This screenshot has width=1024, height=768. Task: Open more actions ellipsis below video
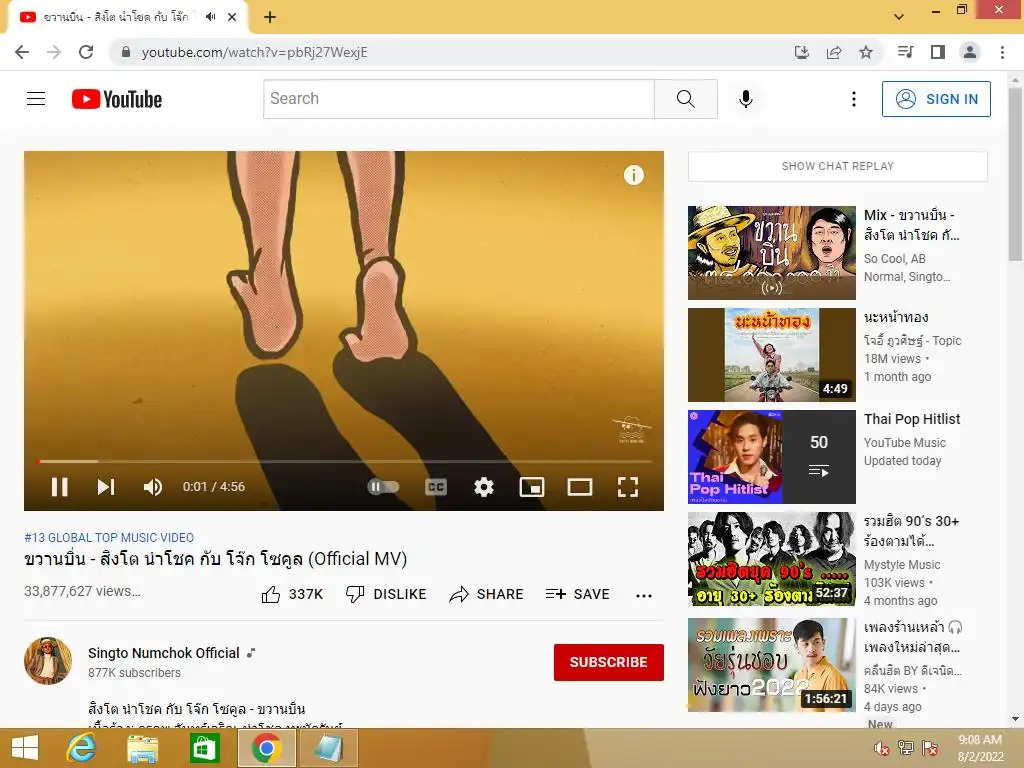[644, 595]
